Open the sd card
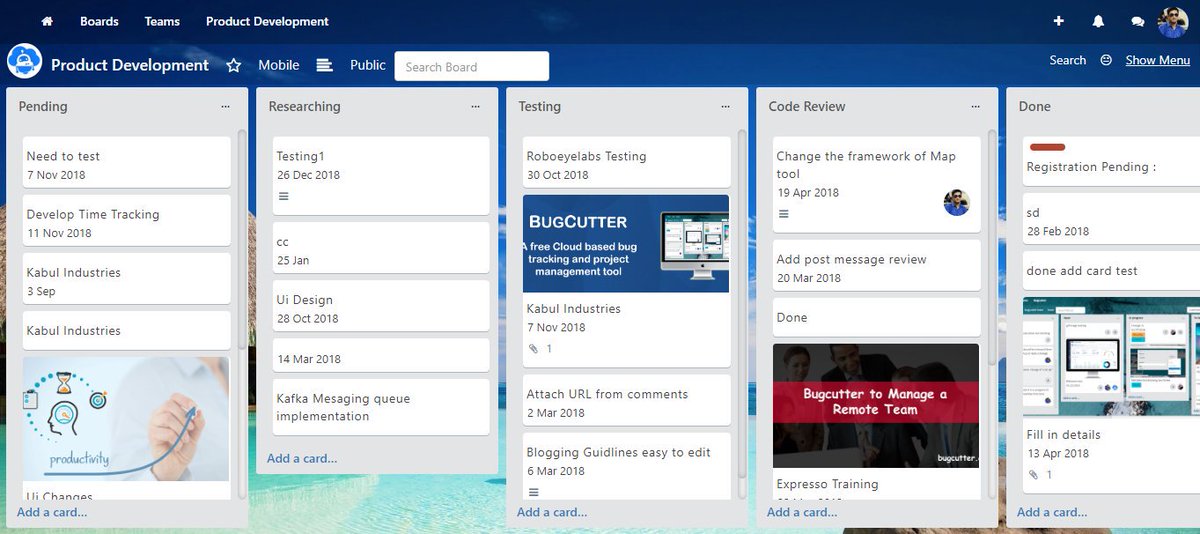This screenshot has width=1200, height=534. [x=1111, y=220]
